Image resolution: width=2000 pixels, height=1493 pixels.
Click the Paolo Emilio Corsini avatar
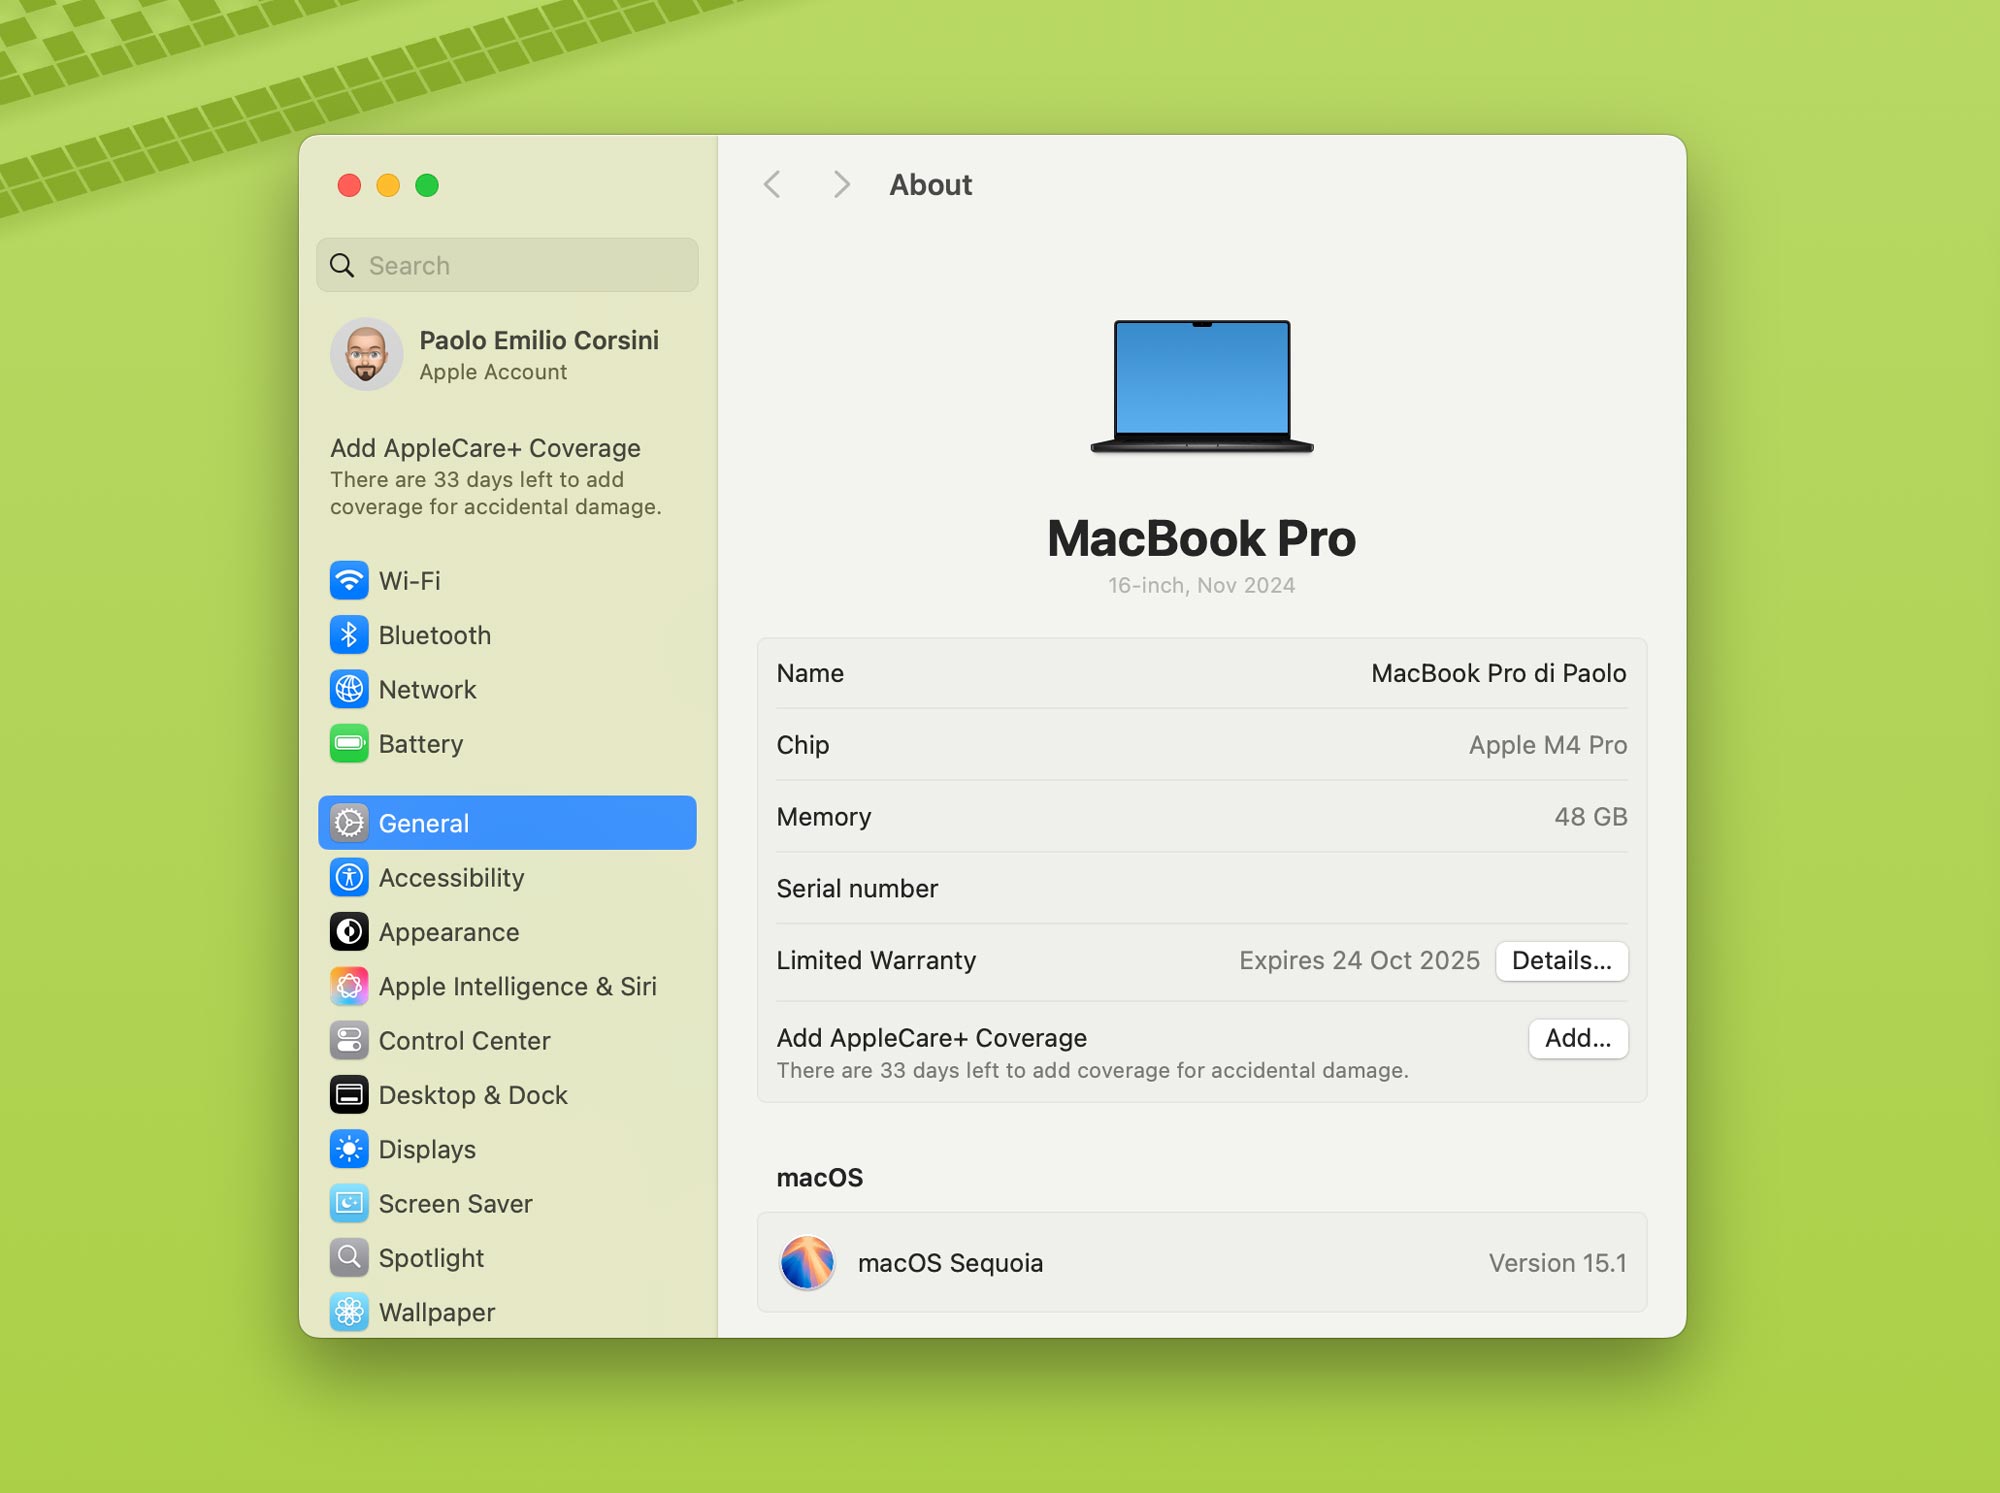tap(366, 354)
